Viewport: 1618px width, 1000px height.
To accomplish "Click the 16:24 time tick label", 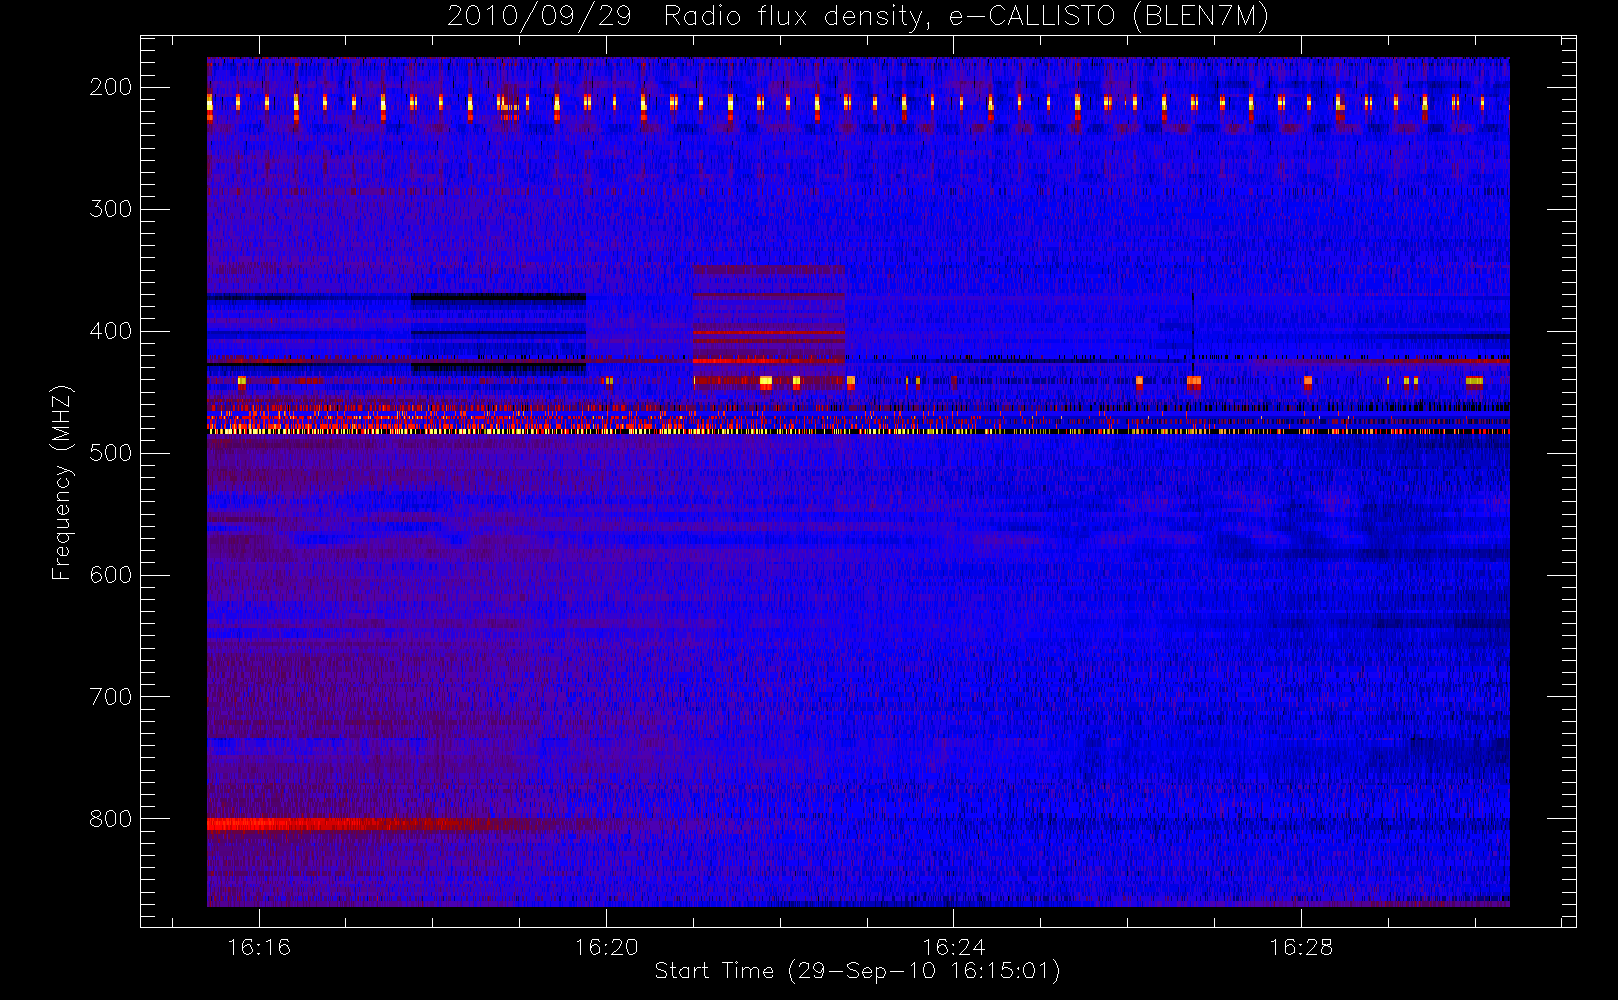I will click(953, 947).
